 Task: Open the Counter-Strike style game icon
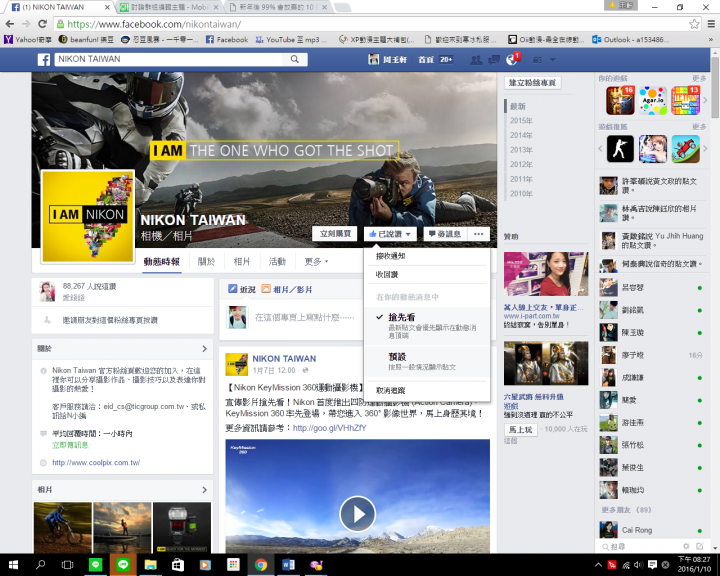pos(620,148)
